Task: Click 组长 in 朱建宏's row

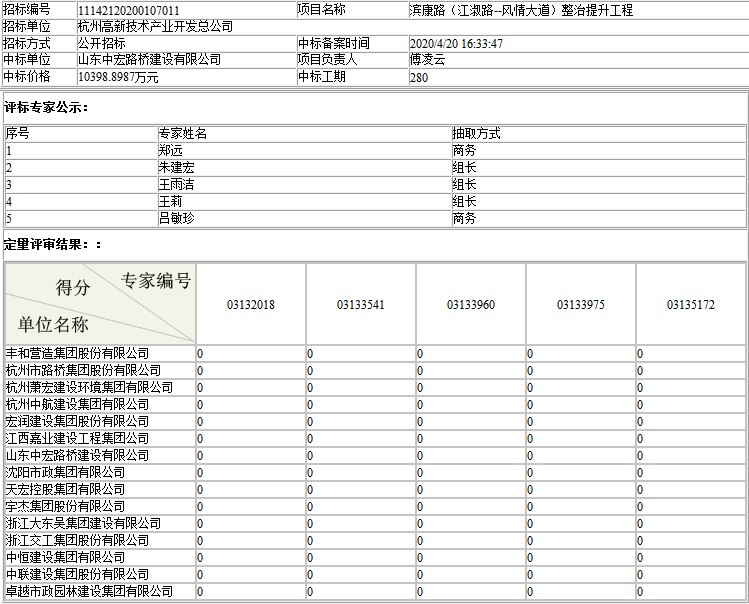Action: pyautogui.click(x=464, y=168)
